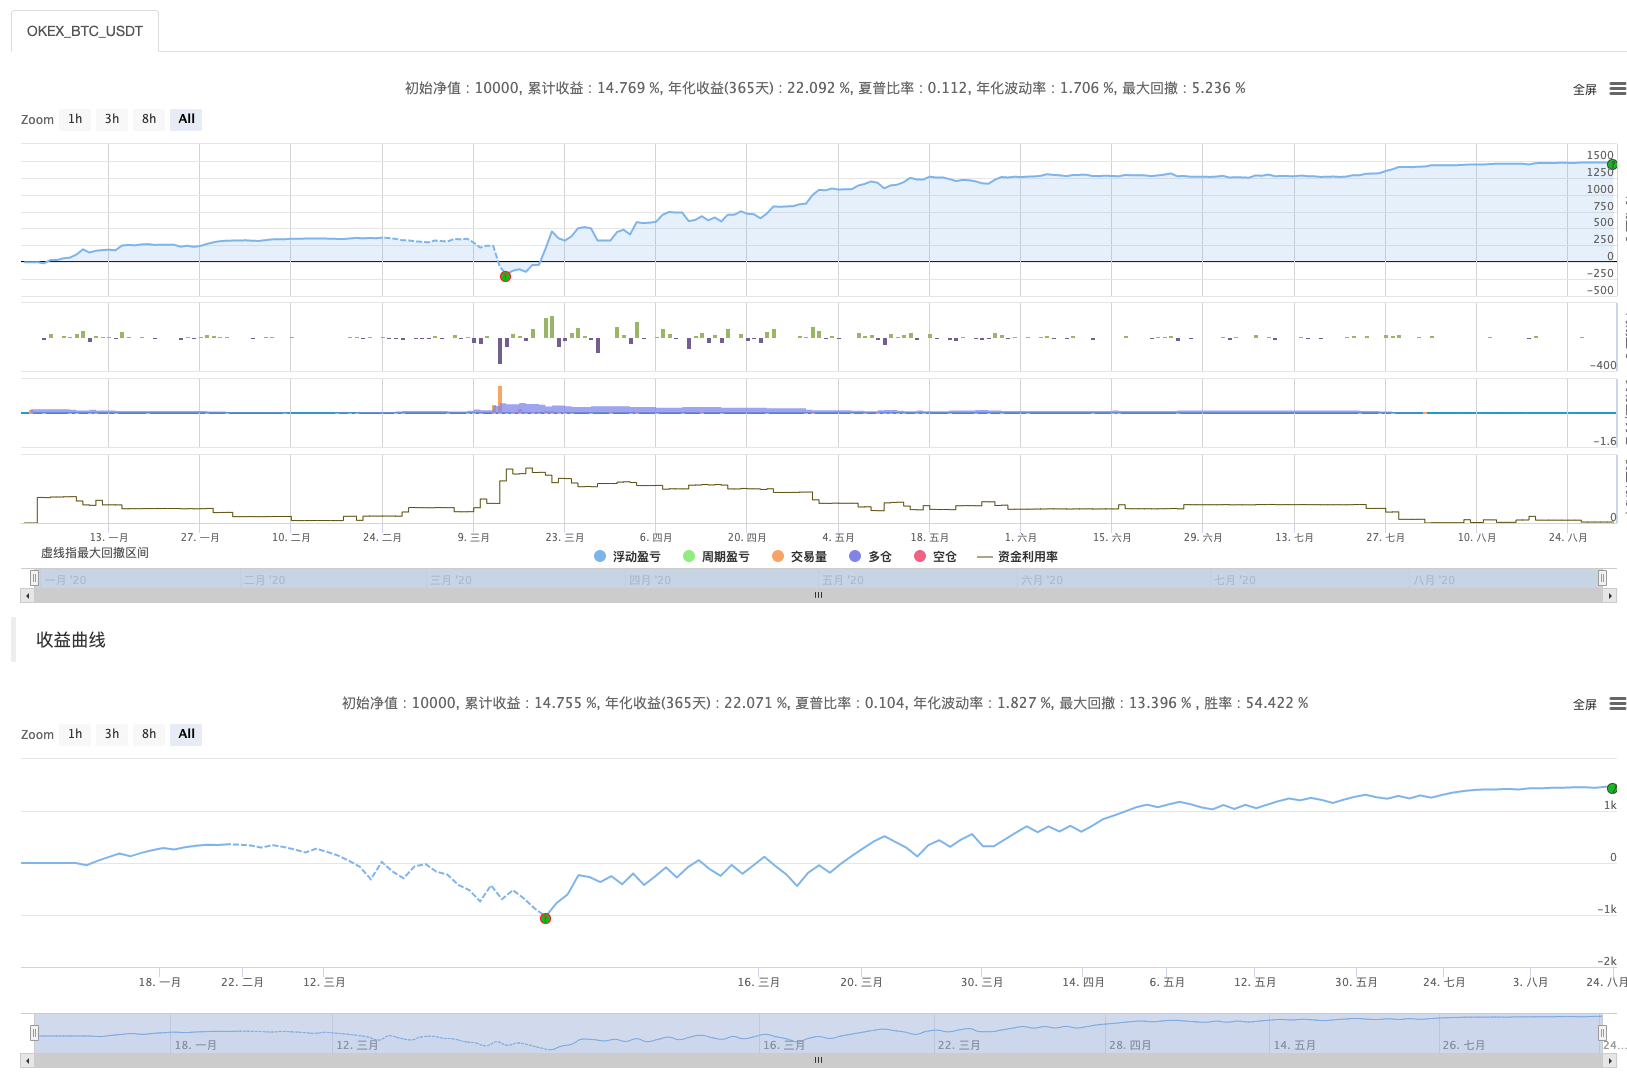The width and height of the screenshot is (1627, 1073).
Task: Set 收益曲线 chart zoom to 1h
Action: [75, 734]
